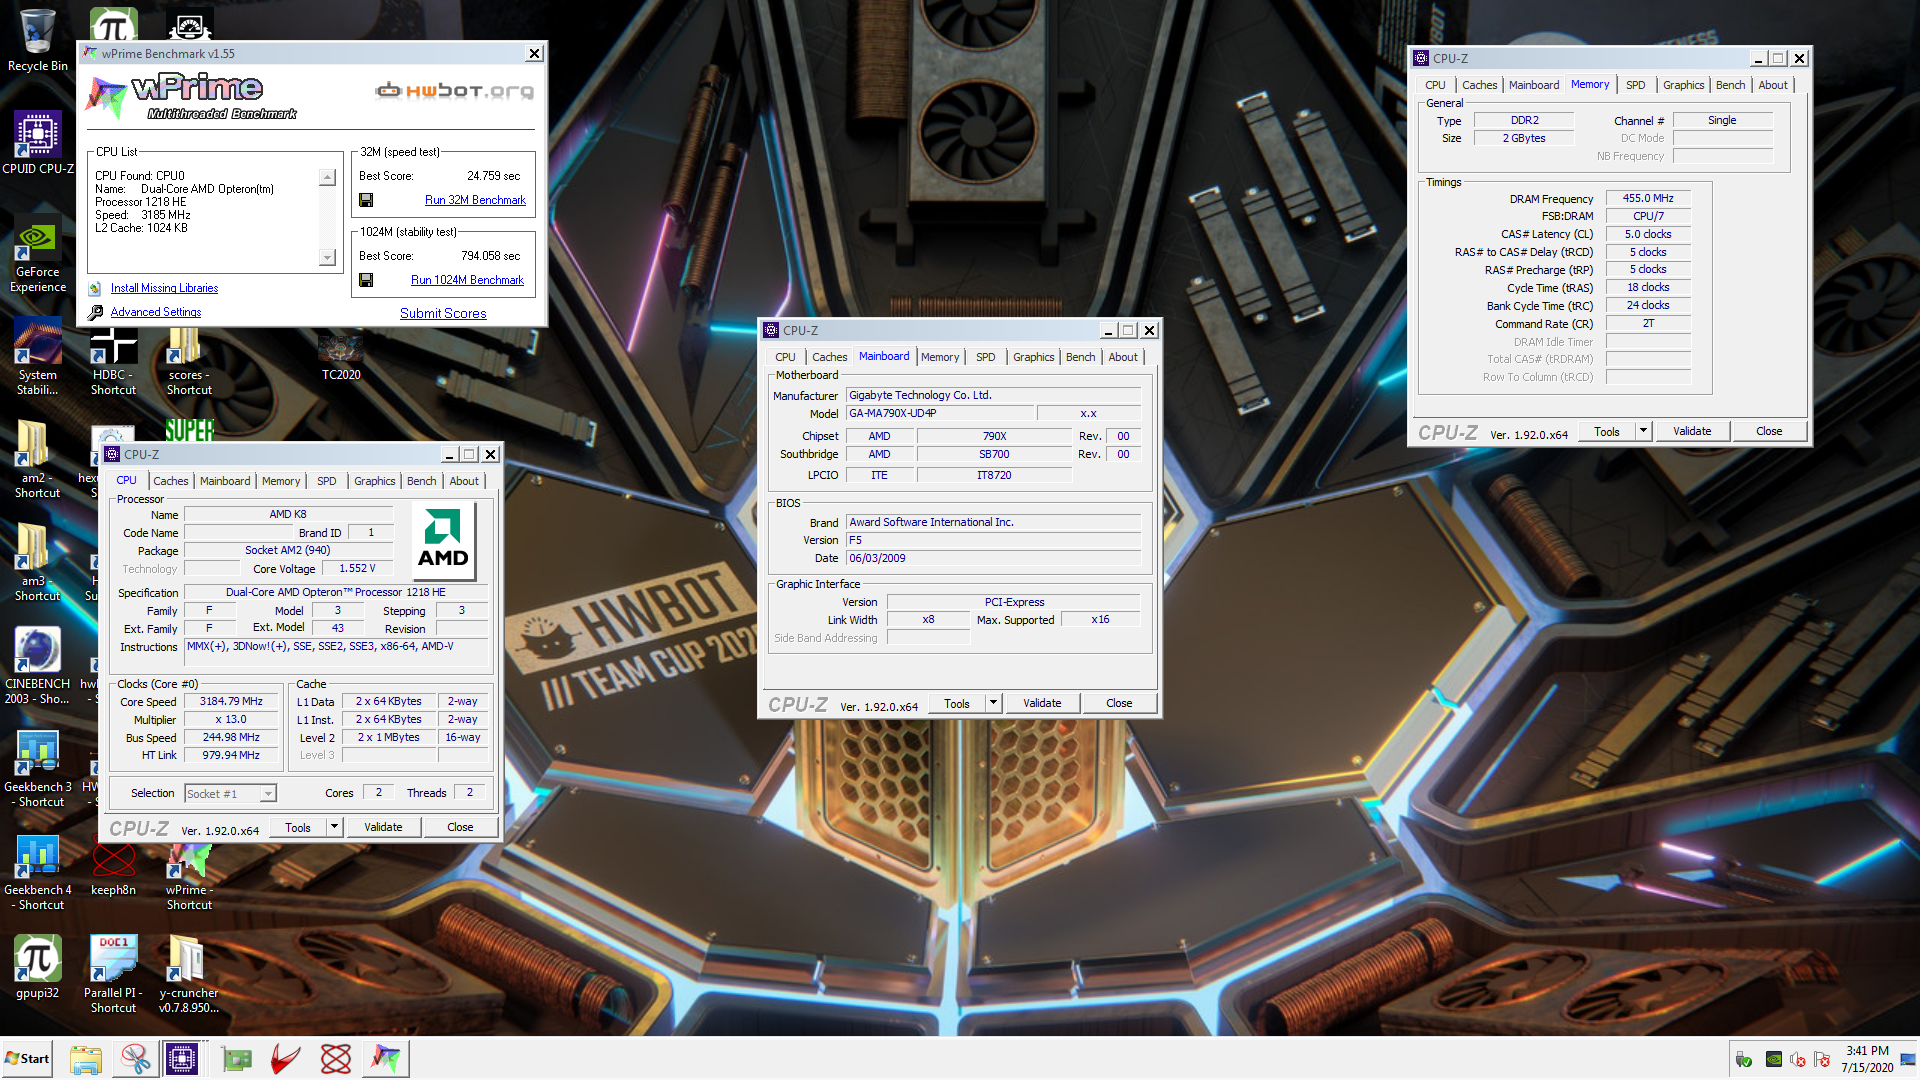Launch Geekbench 4 Shortcut
The image size is (1920, 1080).
coord(37,872)
